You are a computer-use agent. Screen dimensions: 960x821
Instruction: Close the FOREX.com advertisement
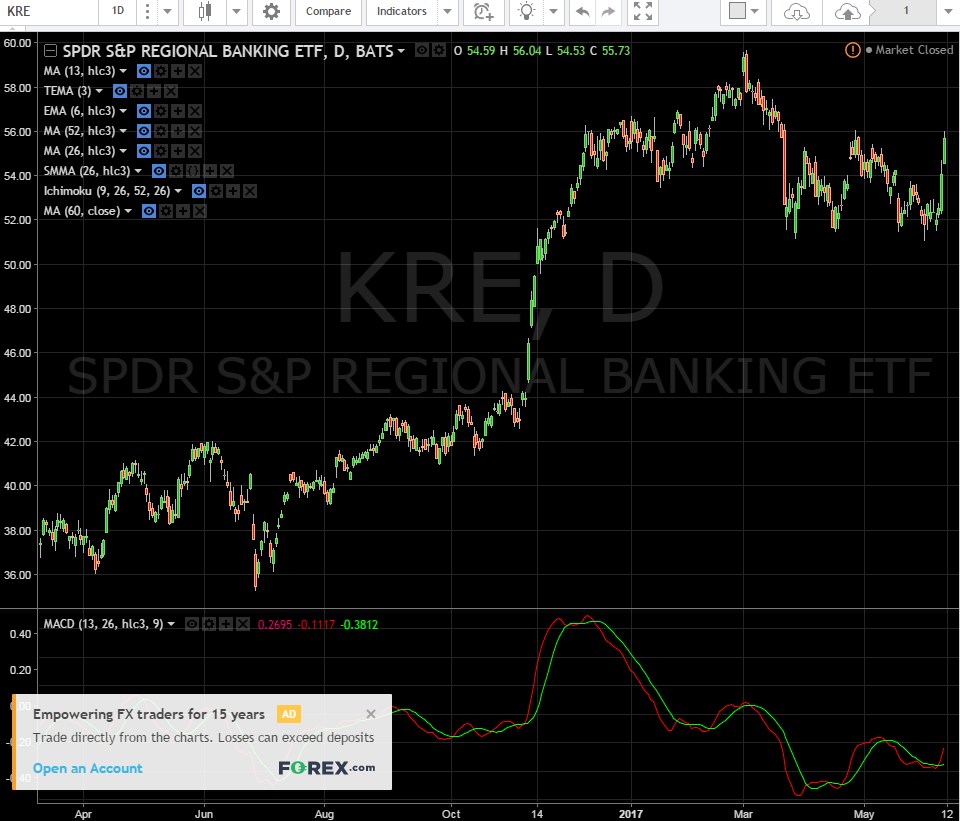[x=370, y=714]
